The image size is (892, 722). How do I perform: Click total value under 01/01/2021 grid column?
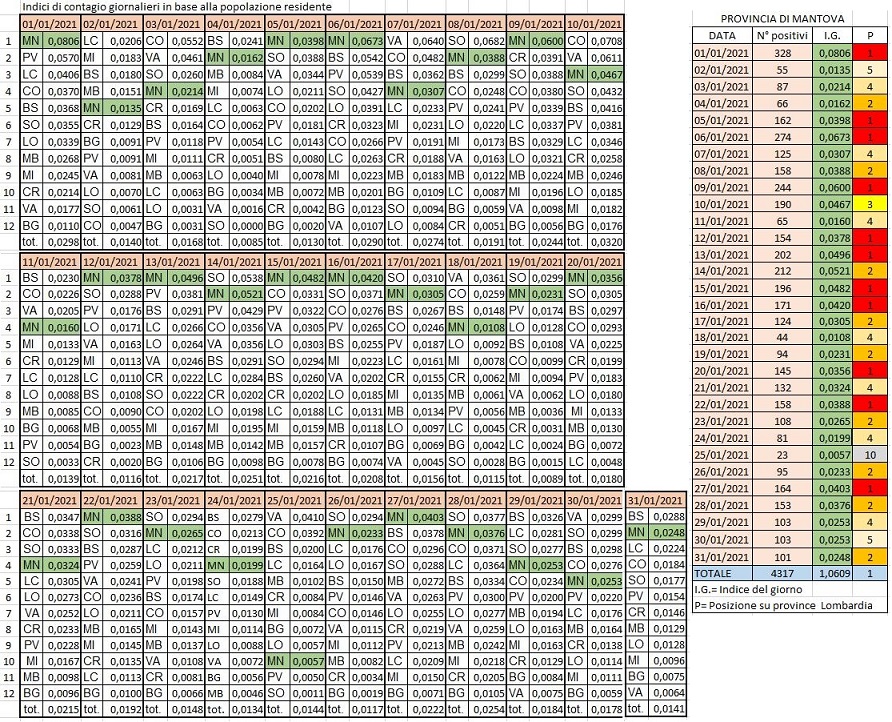(63, 242)
